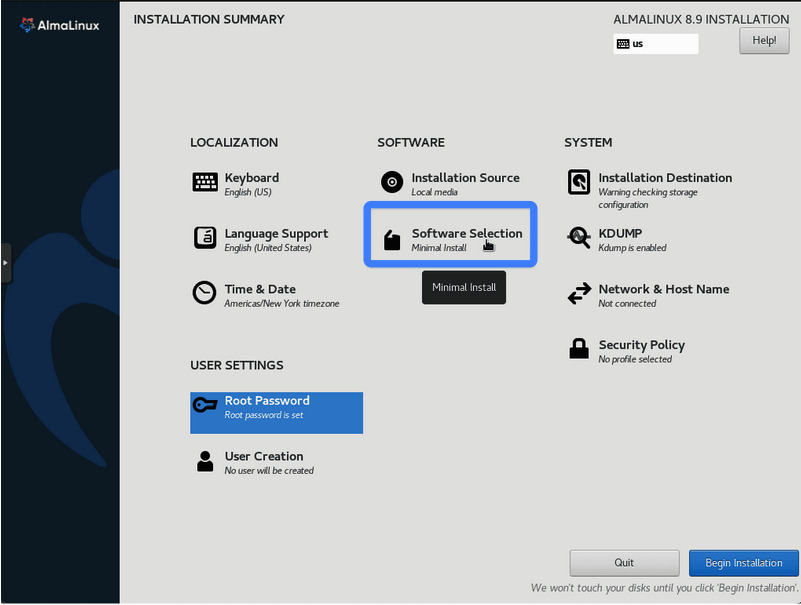Open the Network & Host Name label
Screen dimensions: 801x605
click(664, 289)
